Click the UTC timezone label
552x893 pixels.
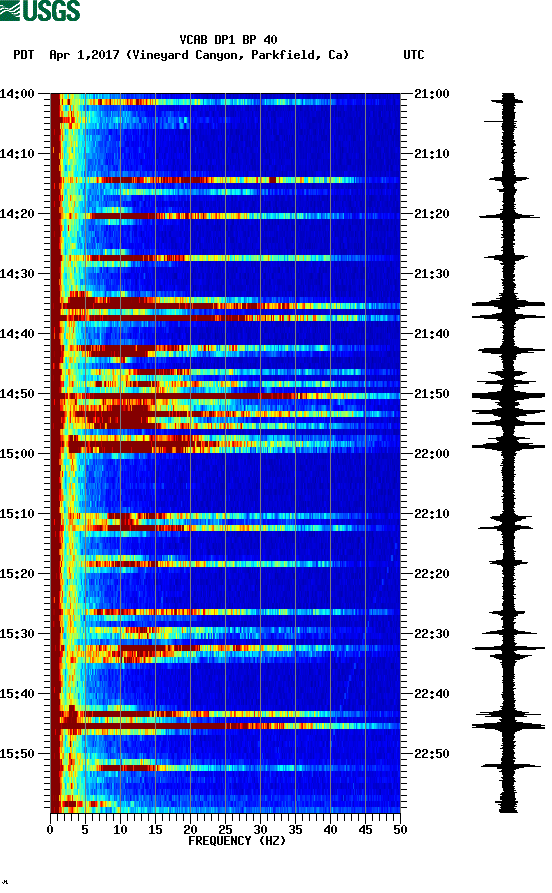tap(414, 55)
